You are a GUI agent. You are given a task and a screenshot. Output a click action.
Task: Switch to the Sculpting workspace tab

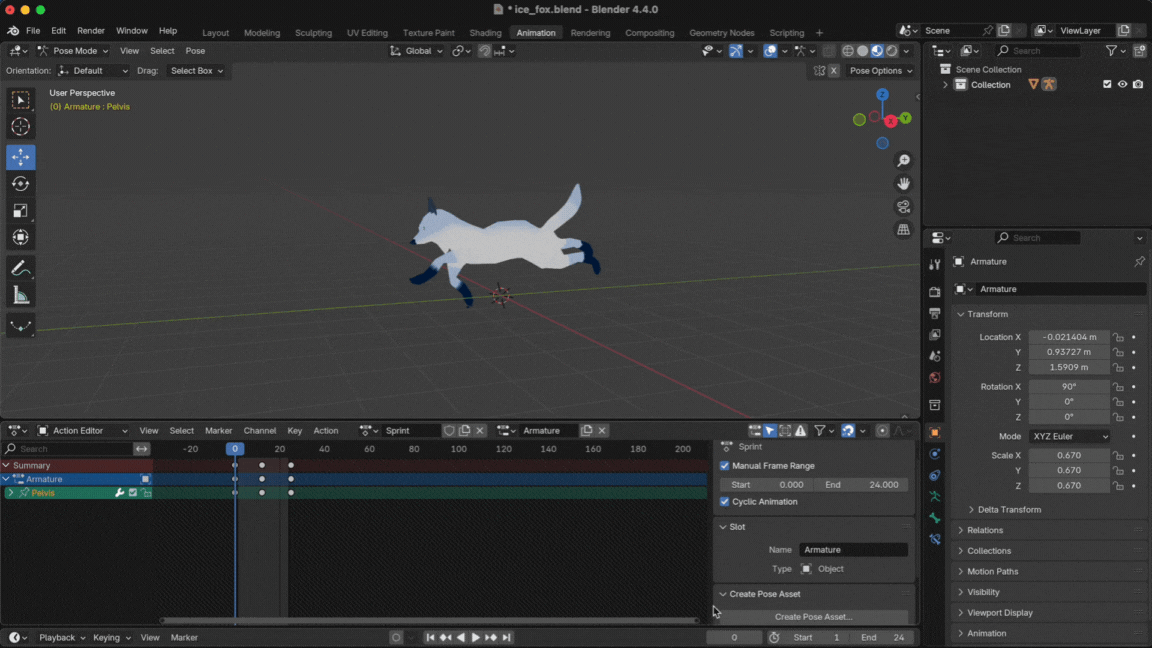coord(313,32)
